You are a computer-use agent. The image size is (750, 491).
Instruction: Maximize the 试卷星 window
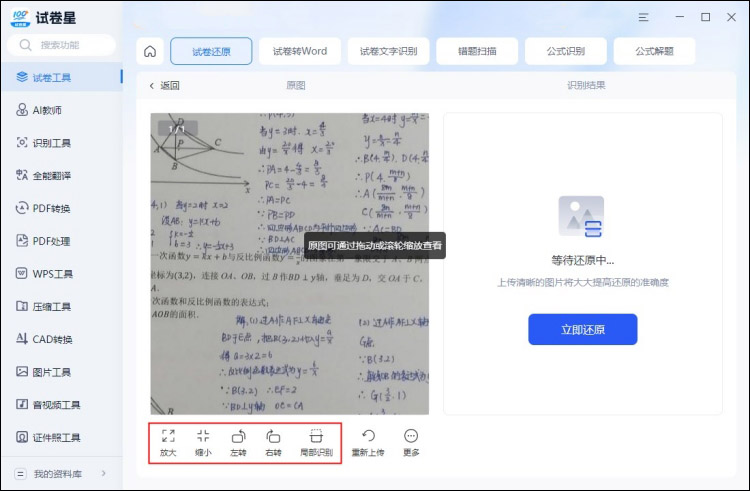pyautogui.click(x=706, y=17)
